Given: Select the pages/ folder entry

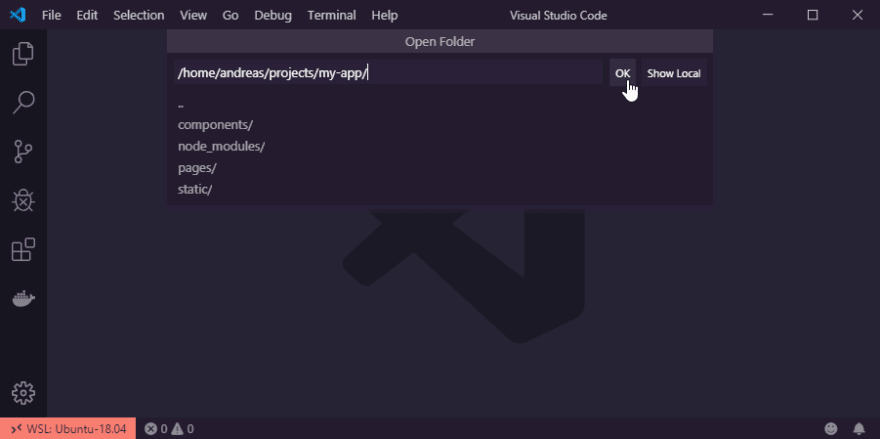Looking at the screenshot, I should click(440, 167).
